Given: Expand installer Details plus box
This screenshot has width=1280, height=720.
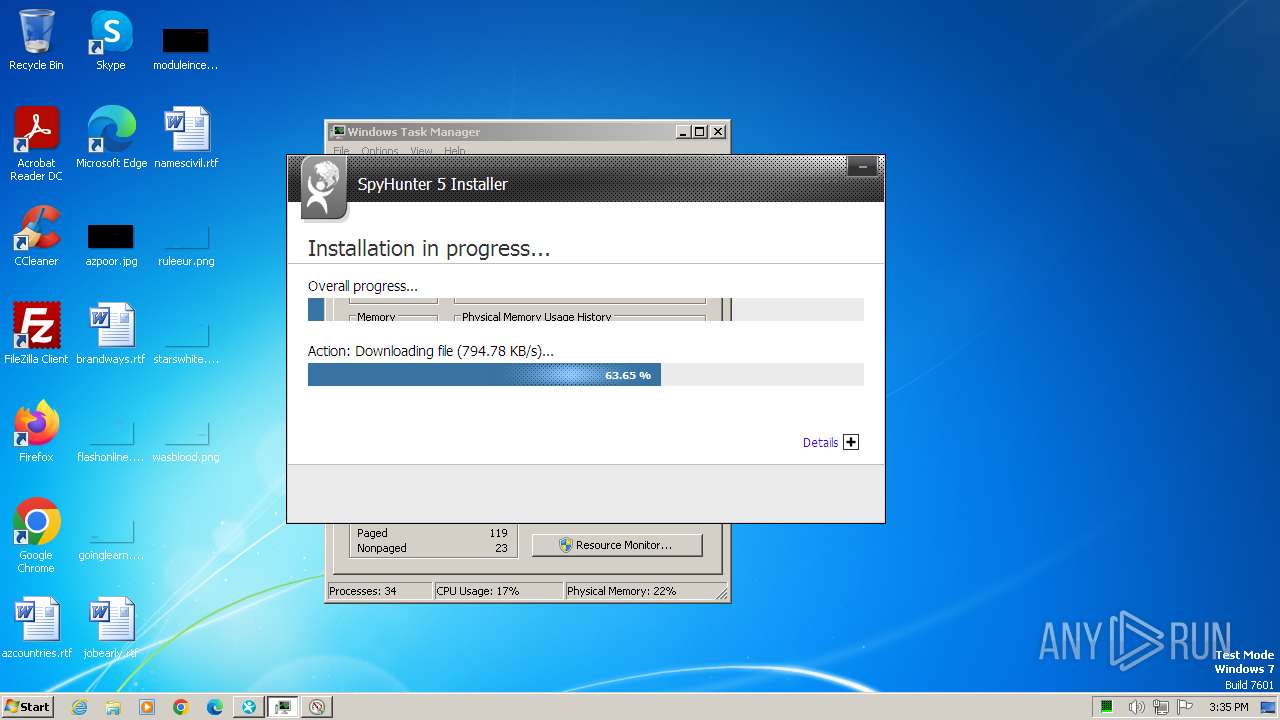Looking at the screenshot, I should click(851, 442).
